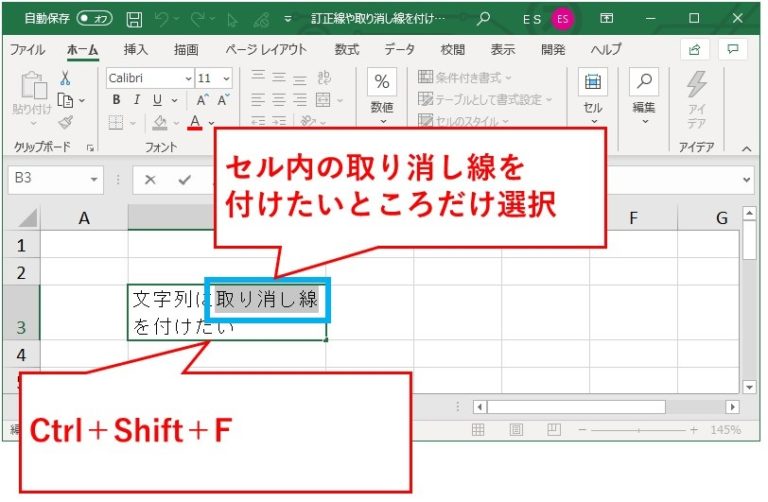
Task: Click the Share icon at top right
Action: (x=693, y=49)
